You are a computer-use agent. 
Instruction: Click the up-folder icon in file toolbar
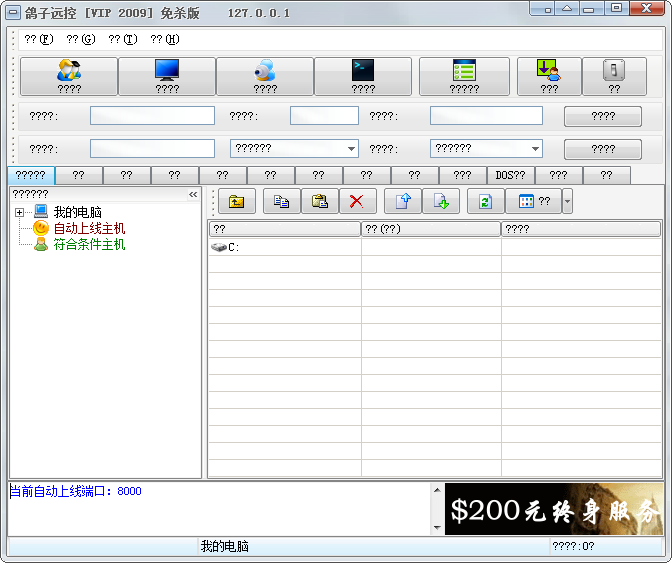tap(236, 201)
